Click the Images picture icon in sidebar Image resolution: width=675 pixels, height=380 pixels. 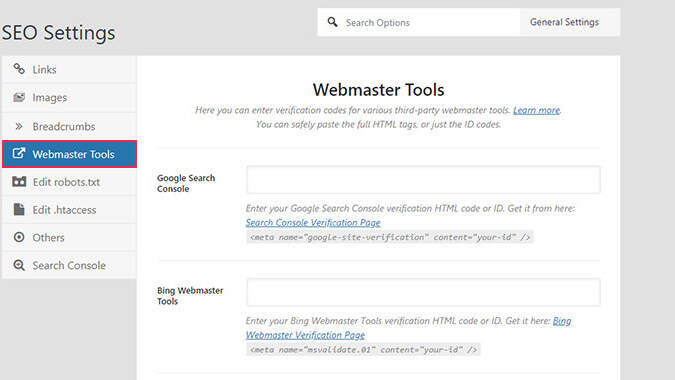tap(19, 97)
